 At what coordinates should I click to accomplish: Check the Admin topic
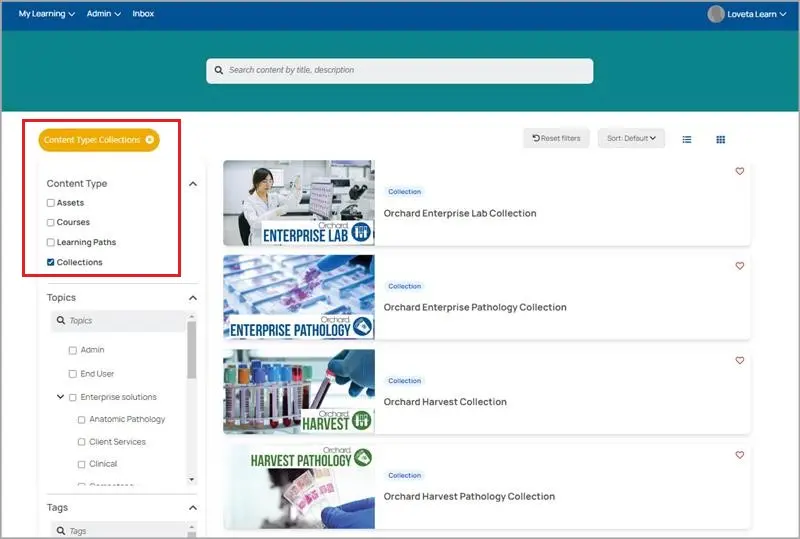click(72, 350)
